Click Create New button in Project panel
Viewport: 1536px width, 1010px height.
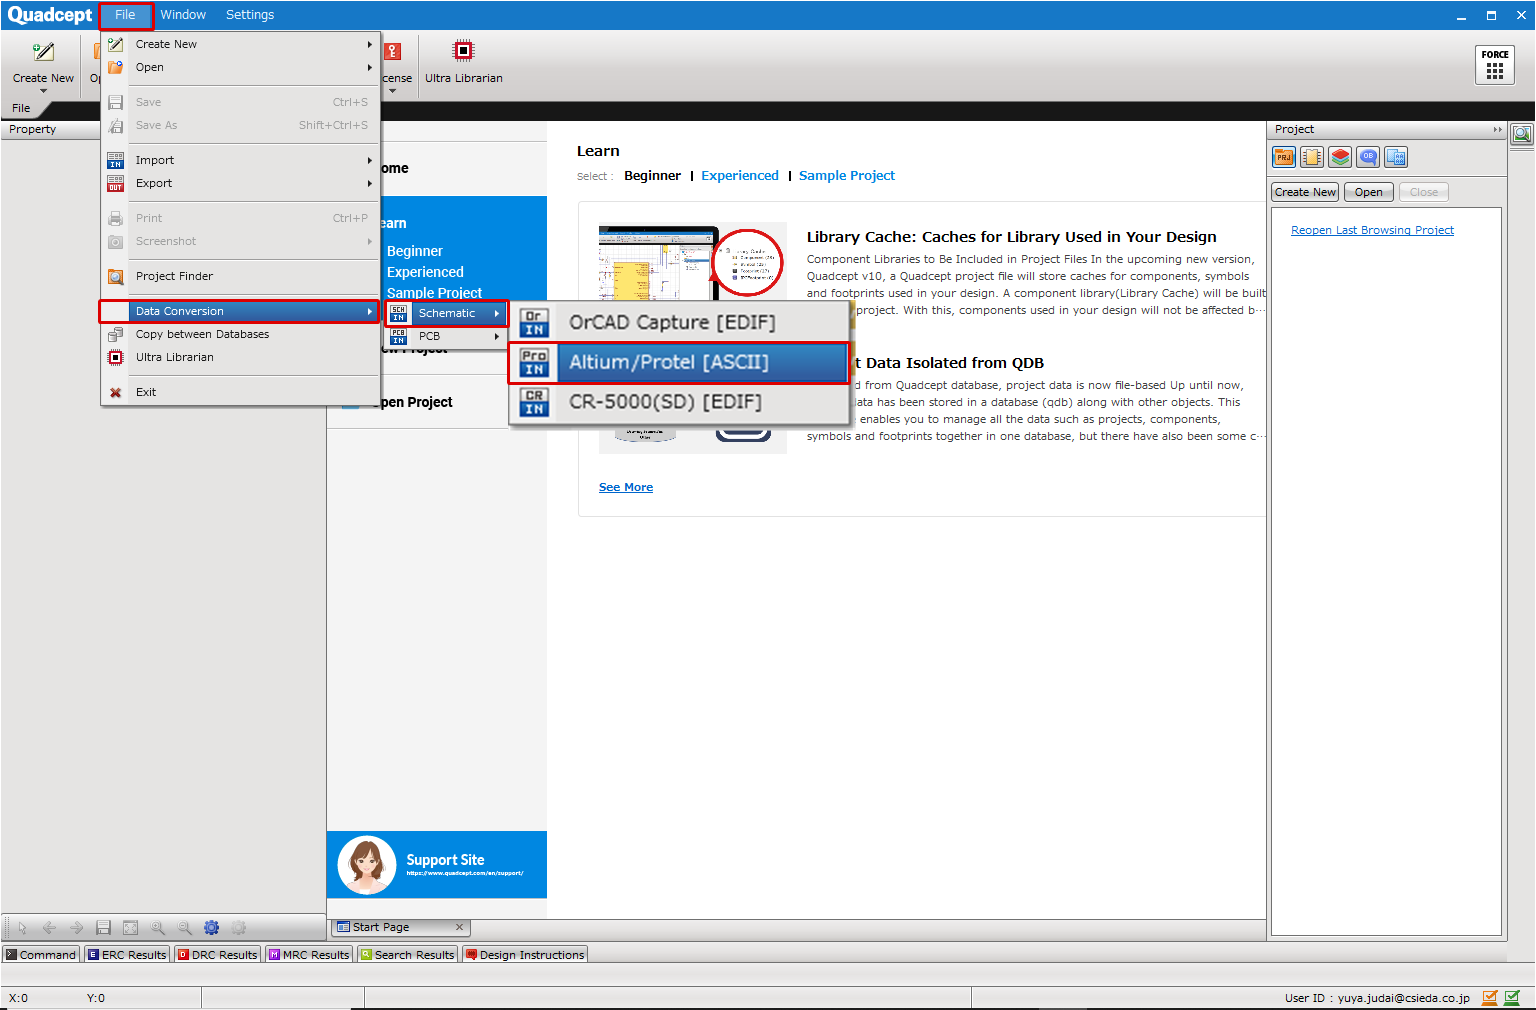coord(1305,192)
